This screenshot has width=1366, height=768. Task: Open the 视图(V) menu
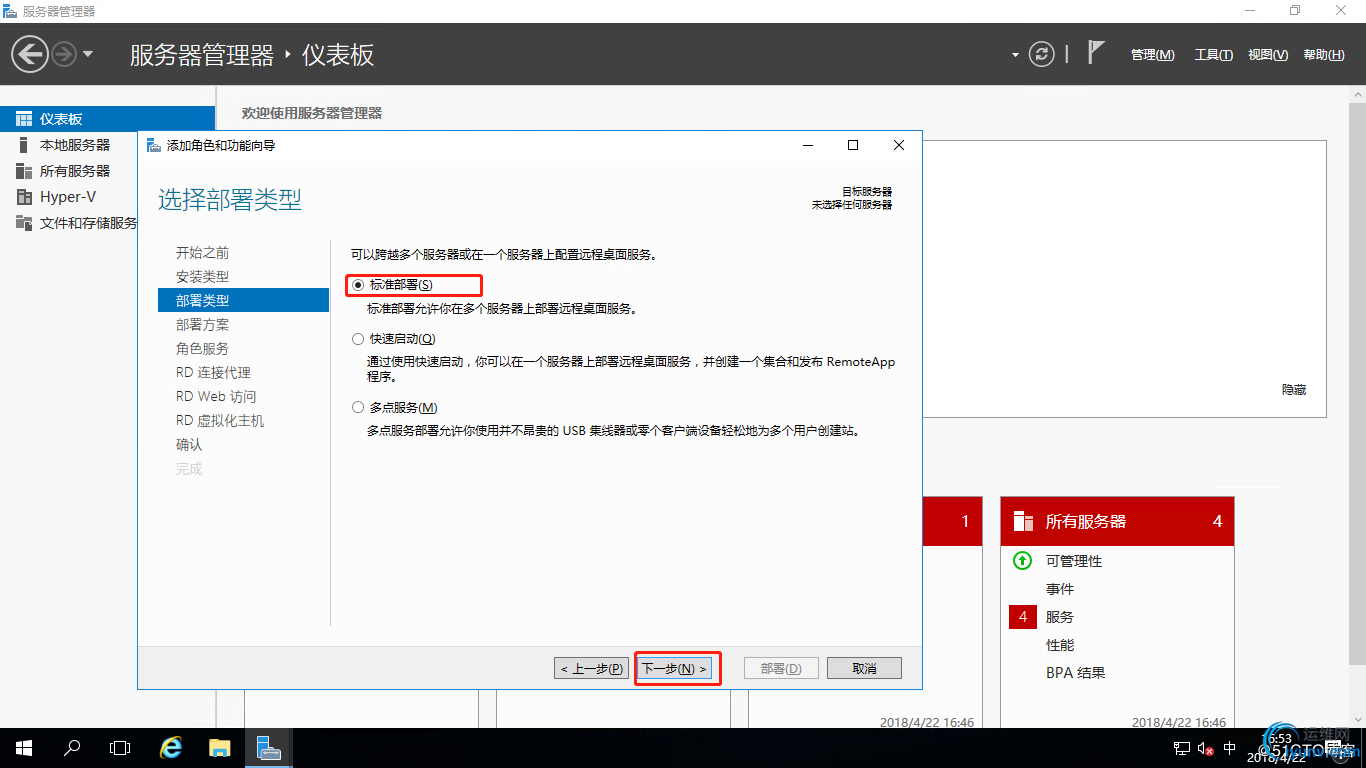coord(1268,55)
